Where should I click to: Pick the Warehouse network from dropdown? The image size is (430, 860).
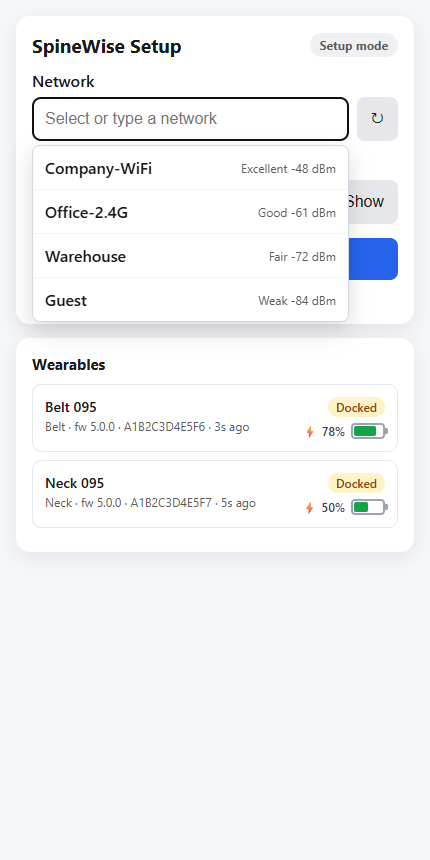click(x=190, y=256)
